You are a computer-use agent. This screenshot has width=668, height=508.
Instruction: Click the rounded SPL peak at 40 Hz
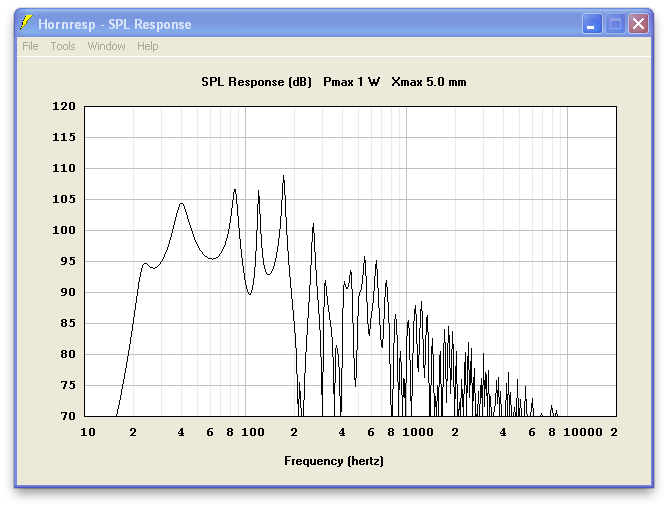click(182, 204)
